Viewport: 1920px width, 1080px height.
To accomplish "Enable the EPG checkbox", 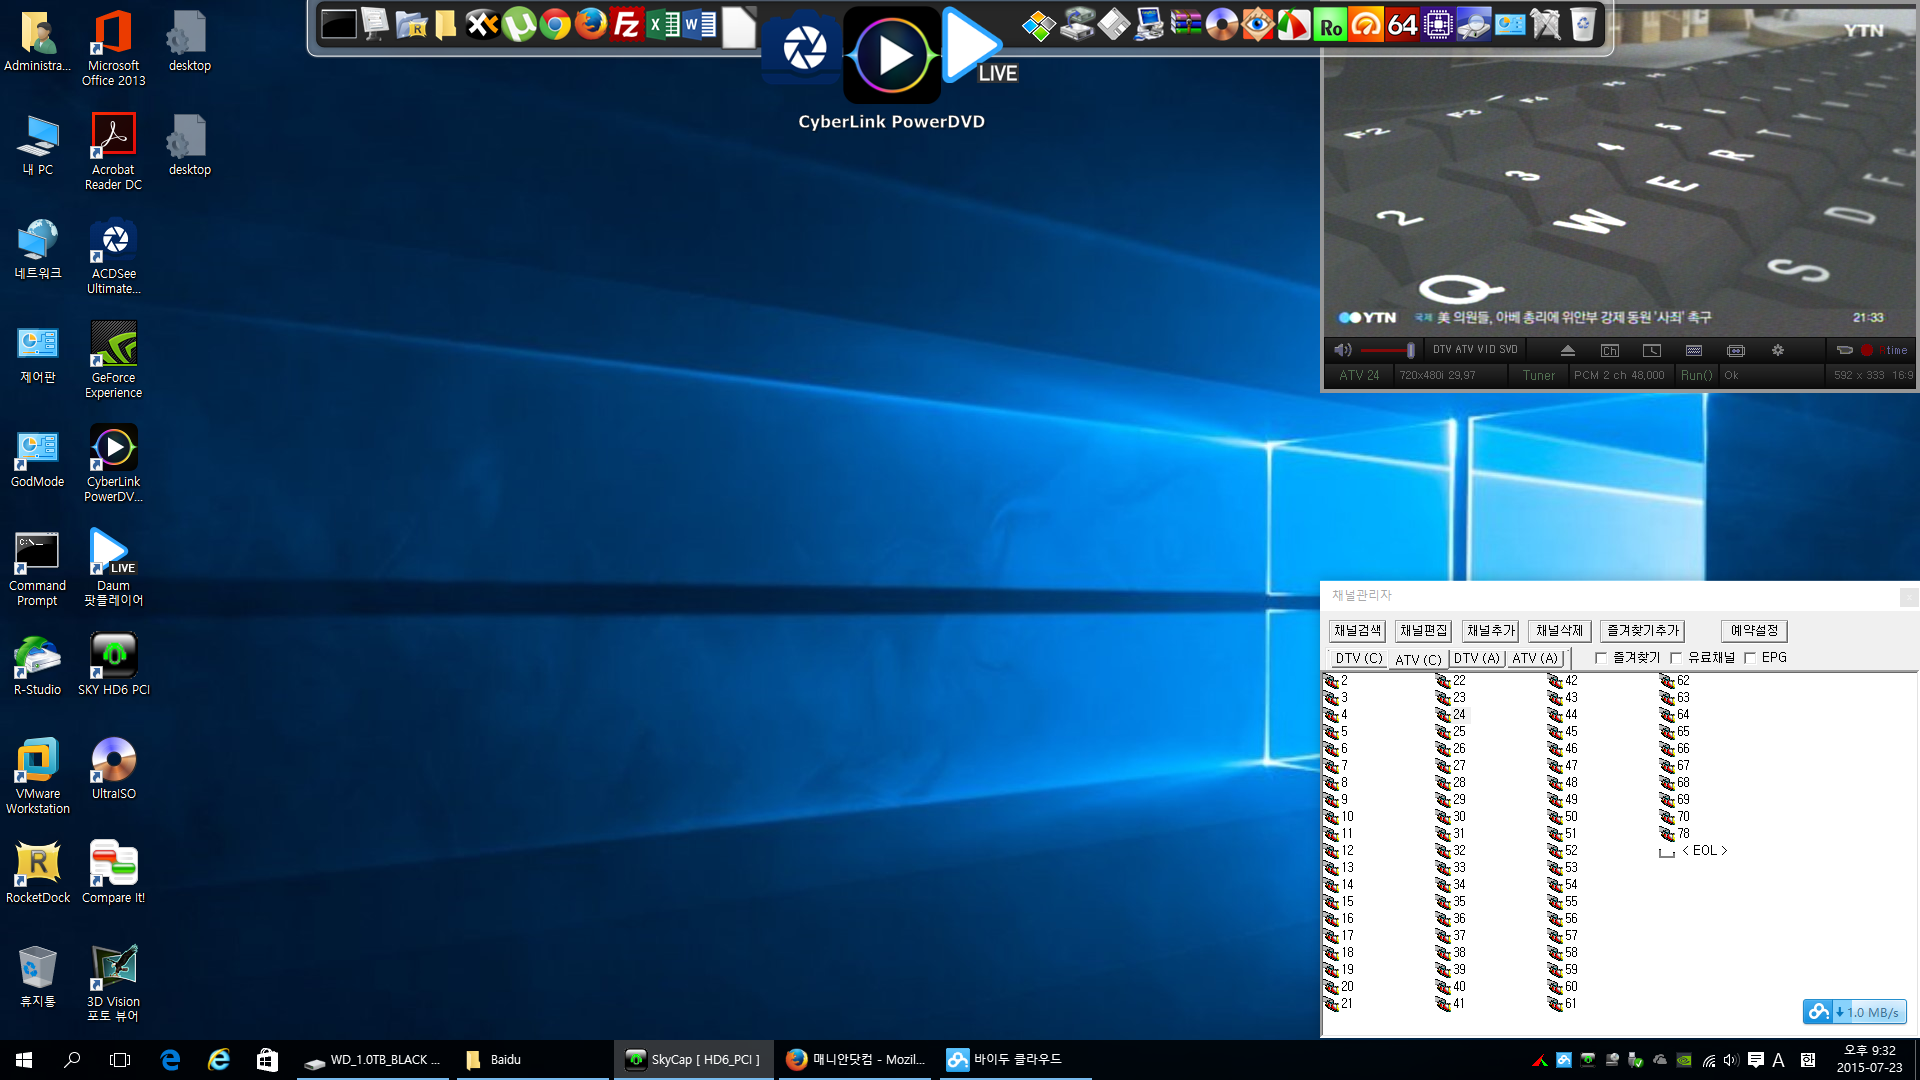I will pos(1750,658).
